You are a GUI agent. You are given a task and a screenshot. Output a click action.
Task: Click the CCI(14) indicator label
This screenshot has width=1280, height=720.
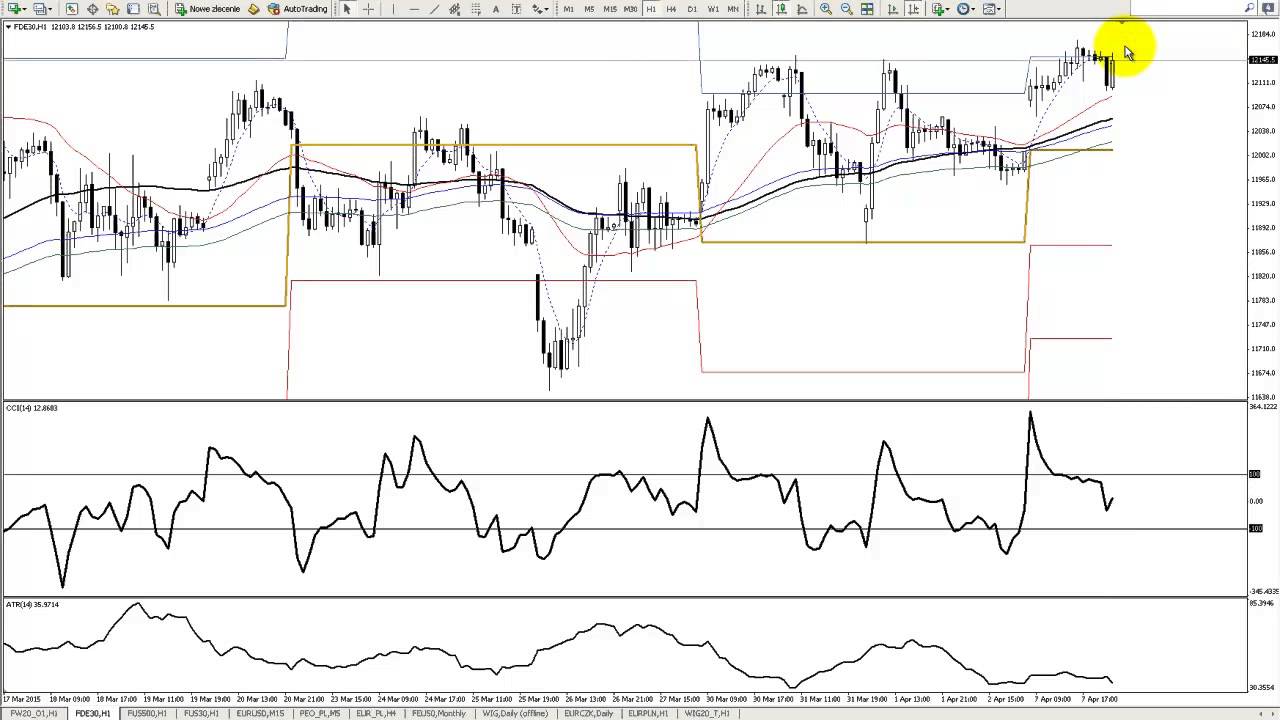click(x=32, y=408)
